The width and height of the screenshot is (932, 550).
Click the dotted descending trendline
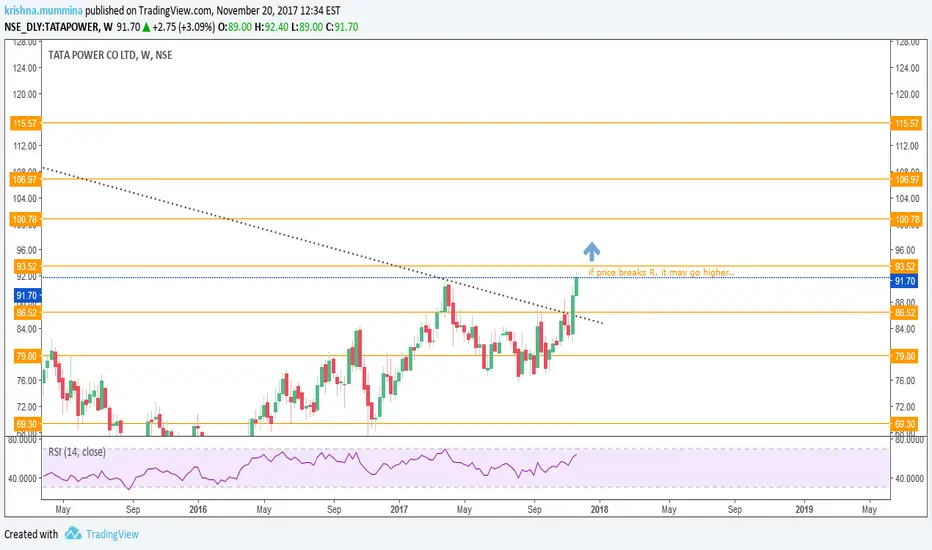[x=321, y=245]
